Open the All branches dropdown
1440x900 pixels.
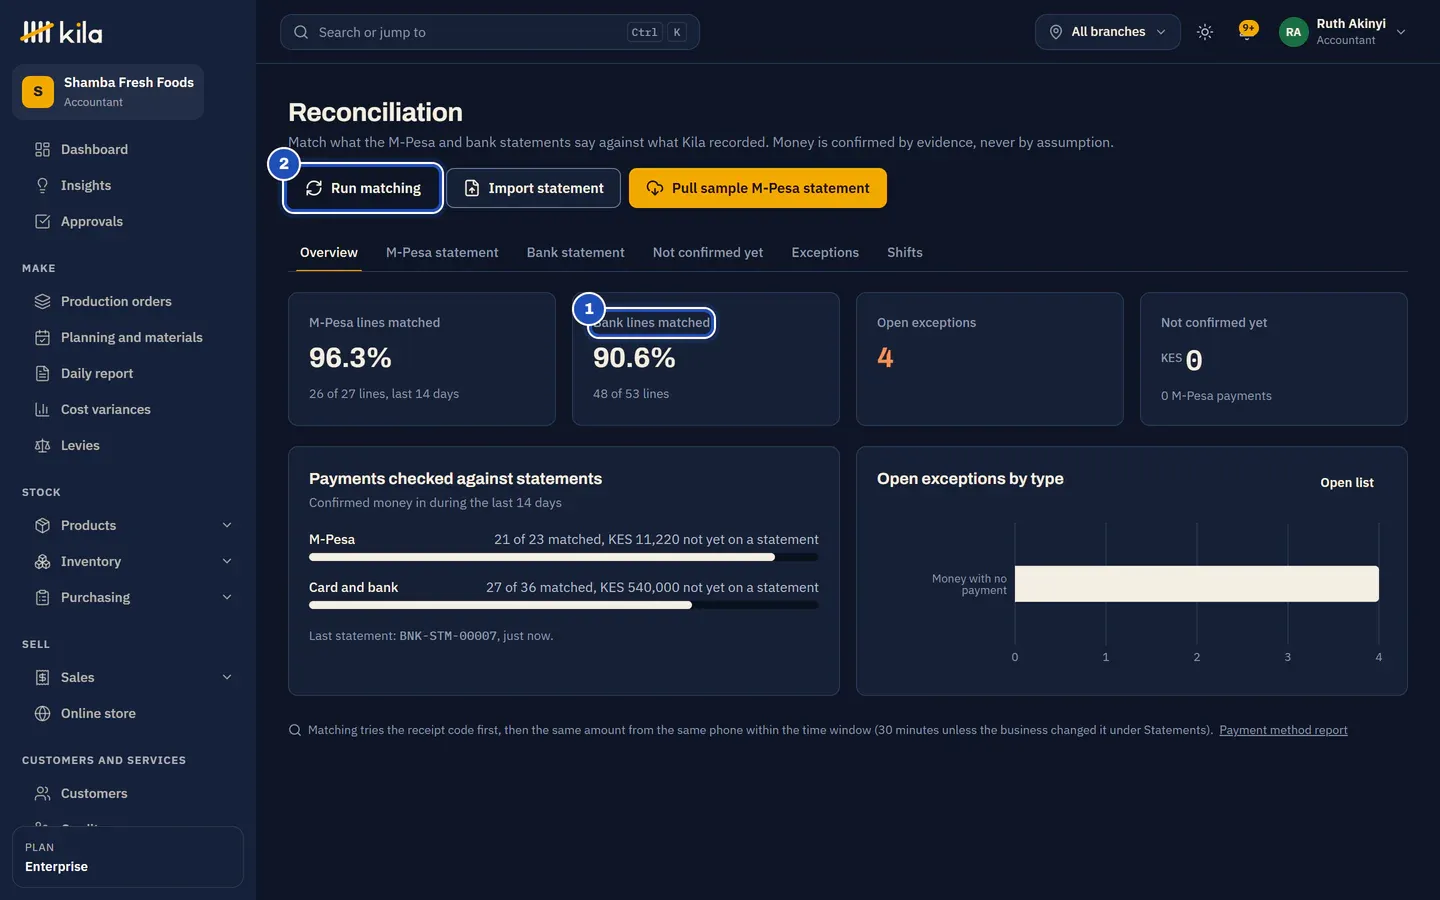(1108, 32)
